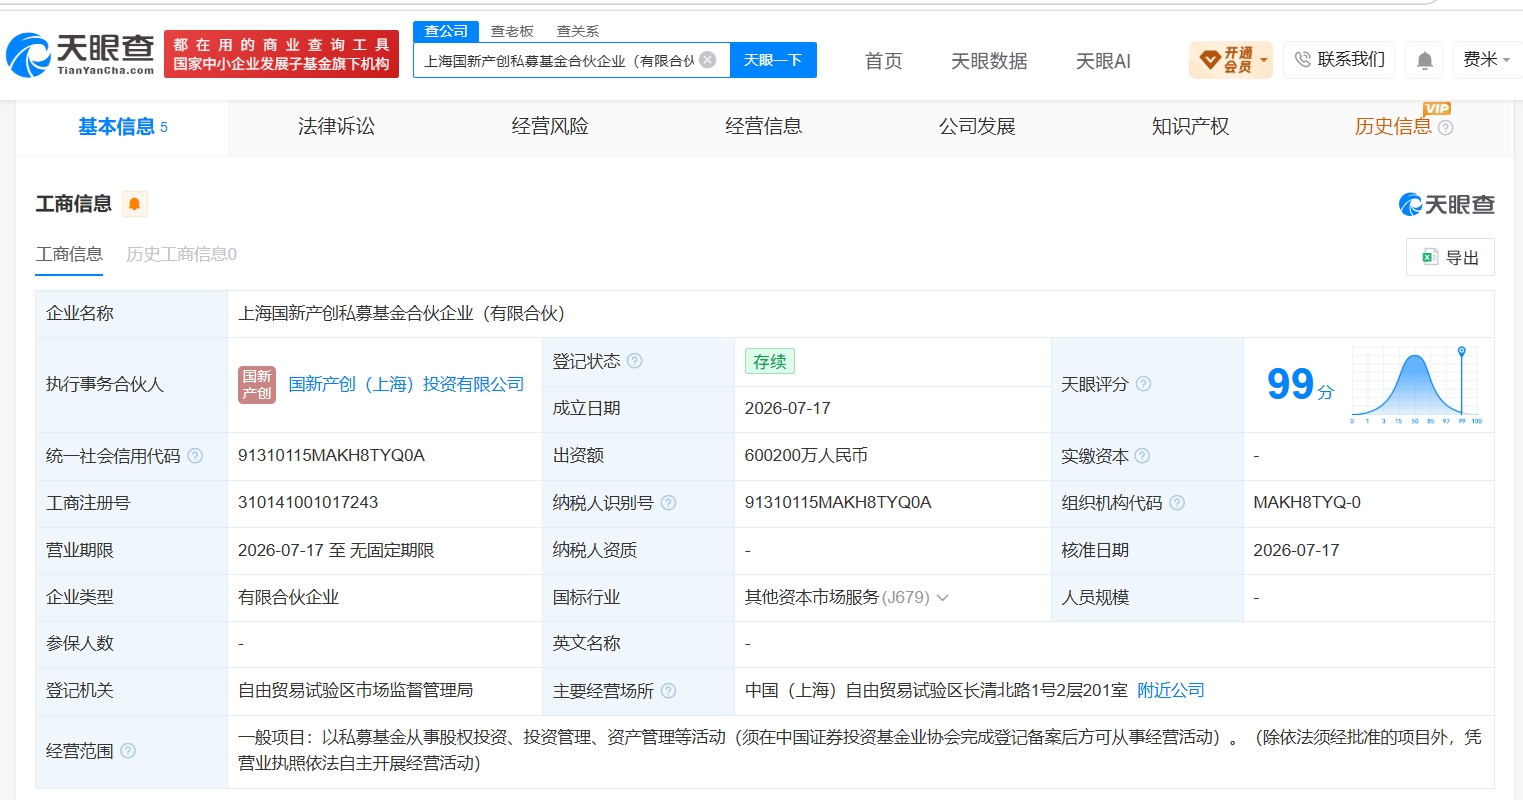Click the 附近公司 link
The width and height of the screenshot is (1523, 800).
pos(1170,691)
